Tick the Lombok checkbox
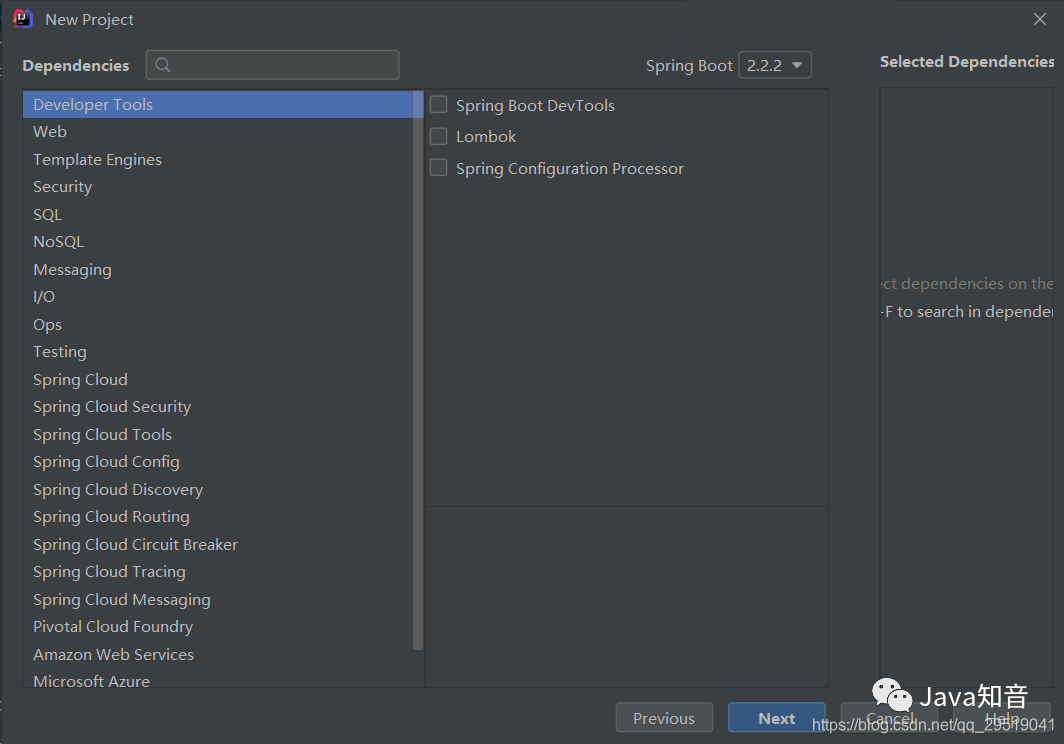 [x=439, y=136]
